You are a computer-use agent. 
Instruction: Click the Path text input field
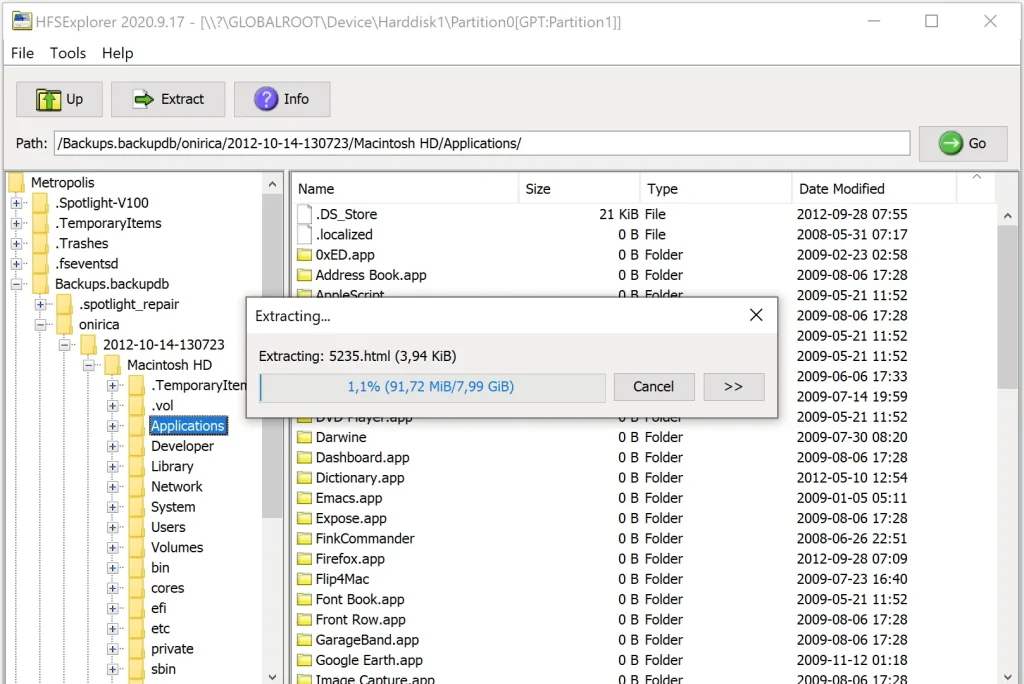click(x=482, y=143)
